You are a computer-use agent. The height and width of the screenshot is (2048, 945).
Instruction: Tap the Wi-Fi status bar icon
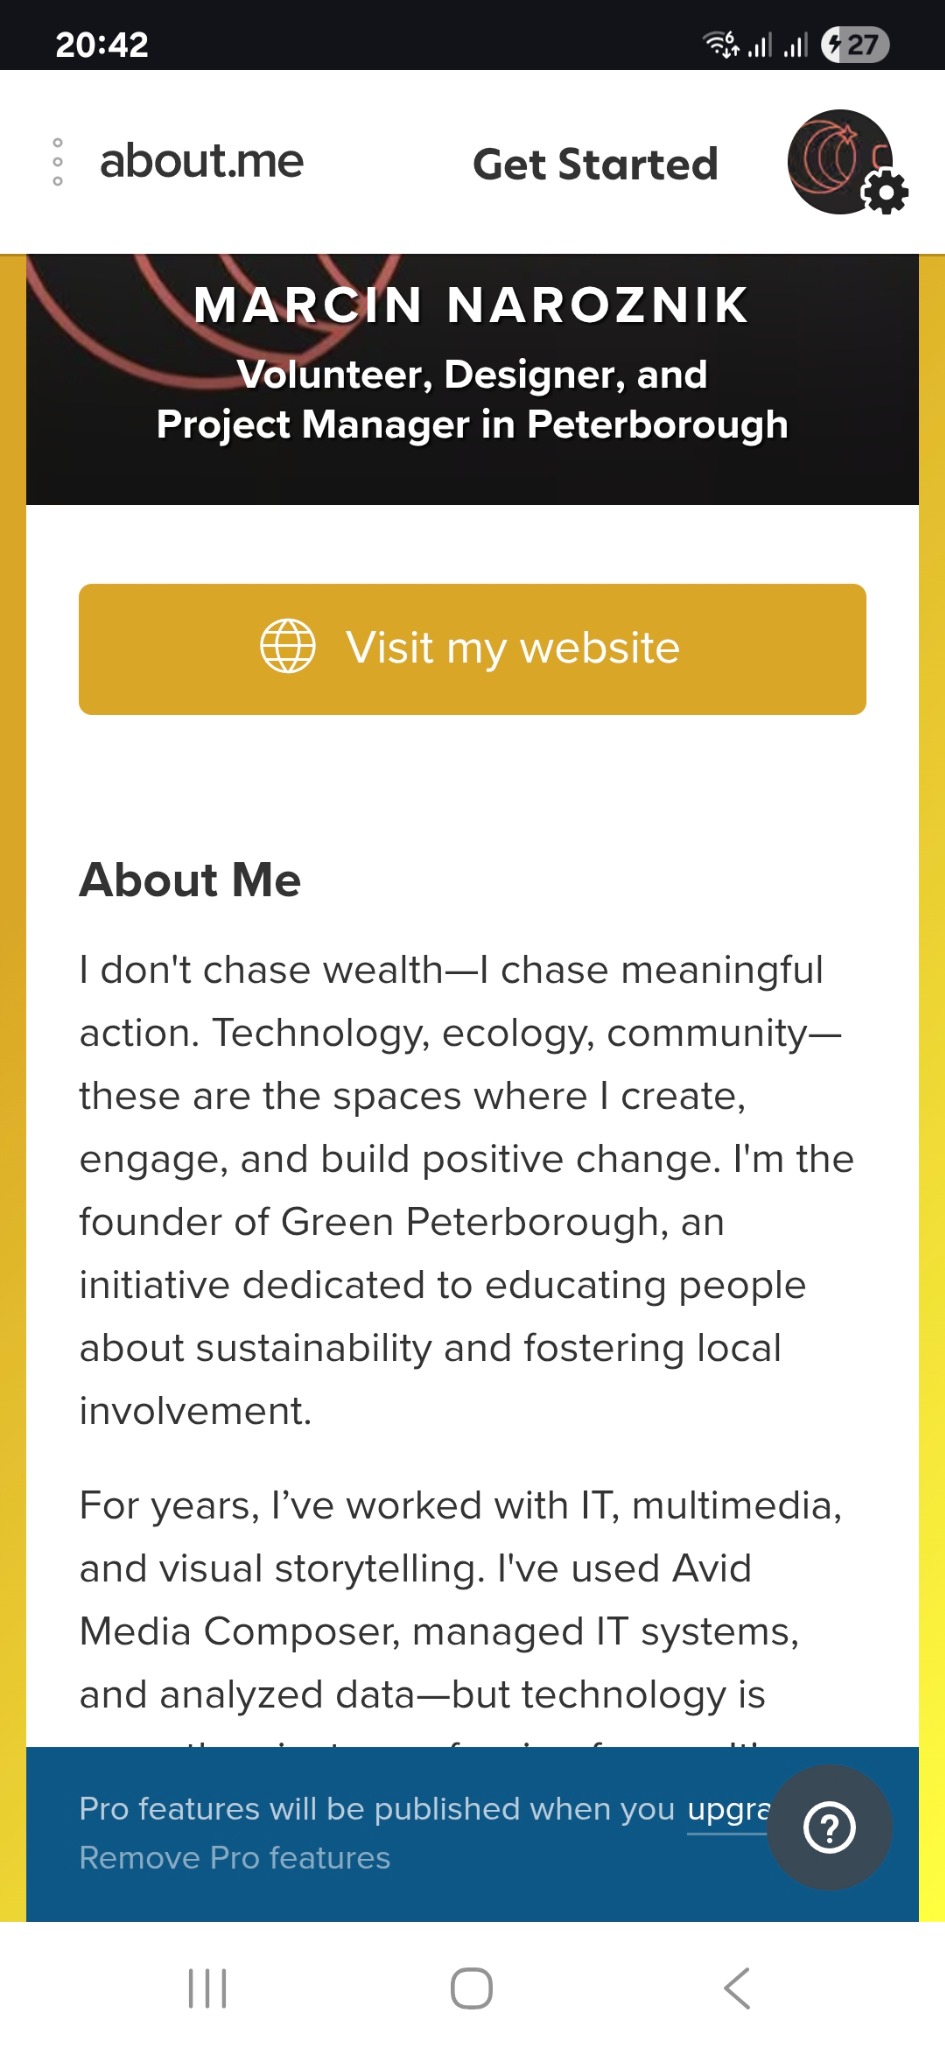tap(718, 43)
